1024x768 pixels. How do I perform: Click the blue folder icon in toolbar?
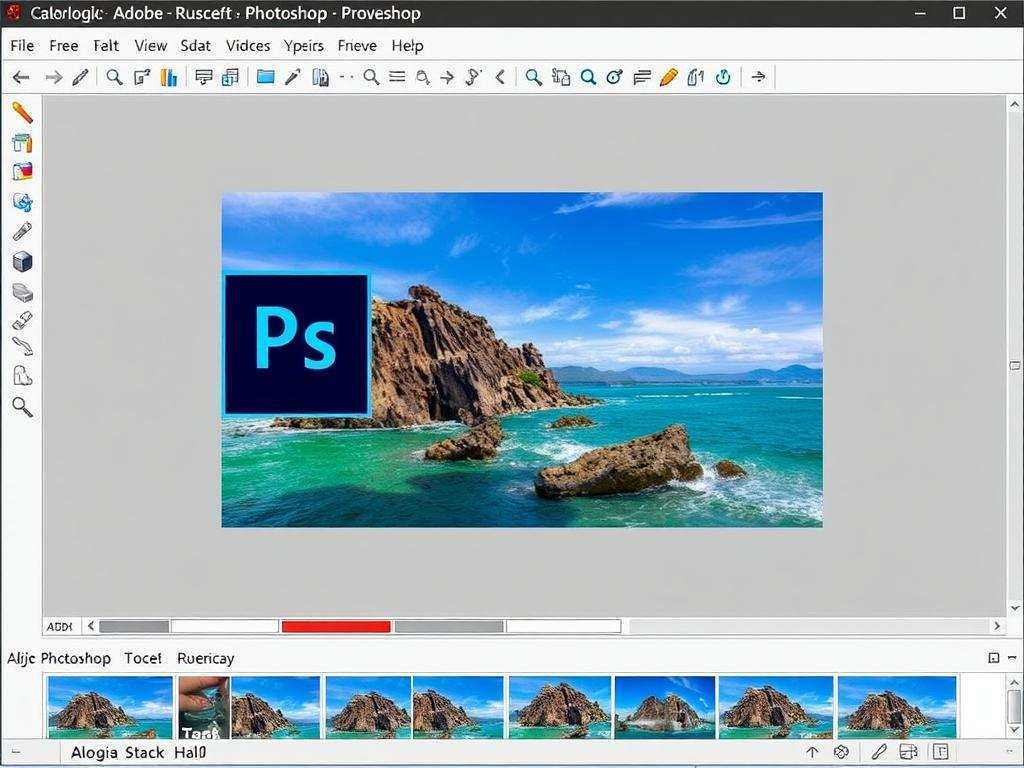(265, 77)
